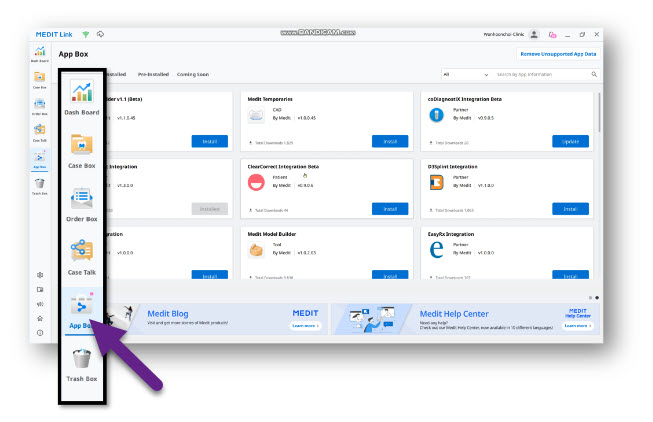653x422 pixels.
Task: Click the coDiagnostiX blue app icon
Action: tap(436, 115)
